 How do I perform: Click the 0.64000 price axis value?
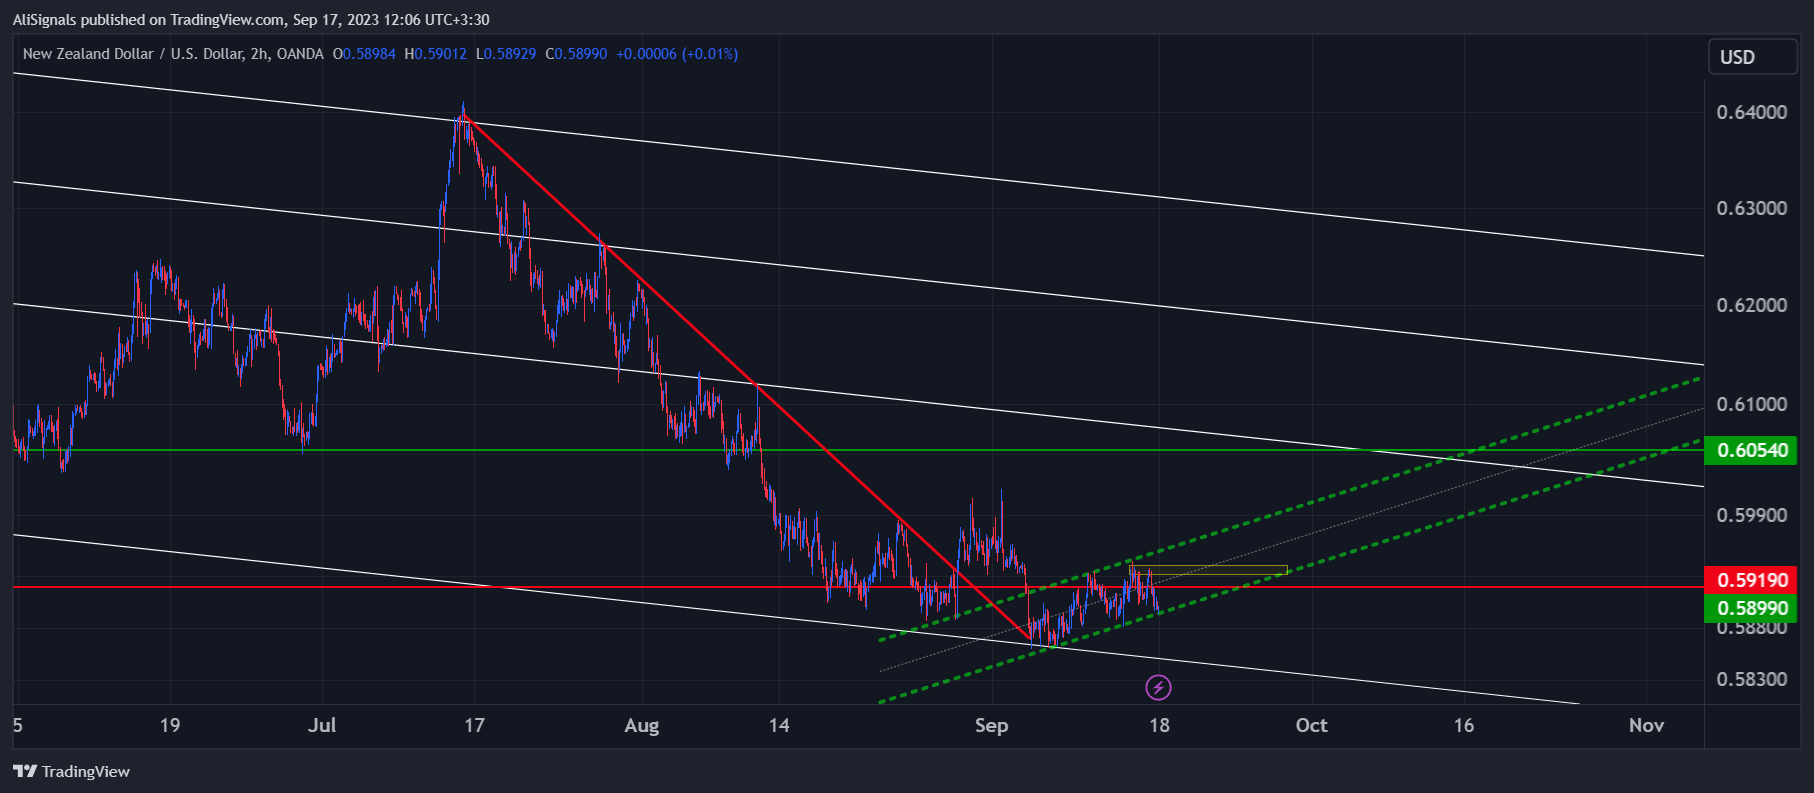pos(1751,112)
